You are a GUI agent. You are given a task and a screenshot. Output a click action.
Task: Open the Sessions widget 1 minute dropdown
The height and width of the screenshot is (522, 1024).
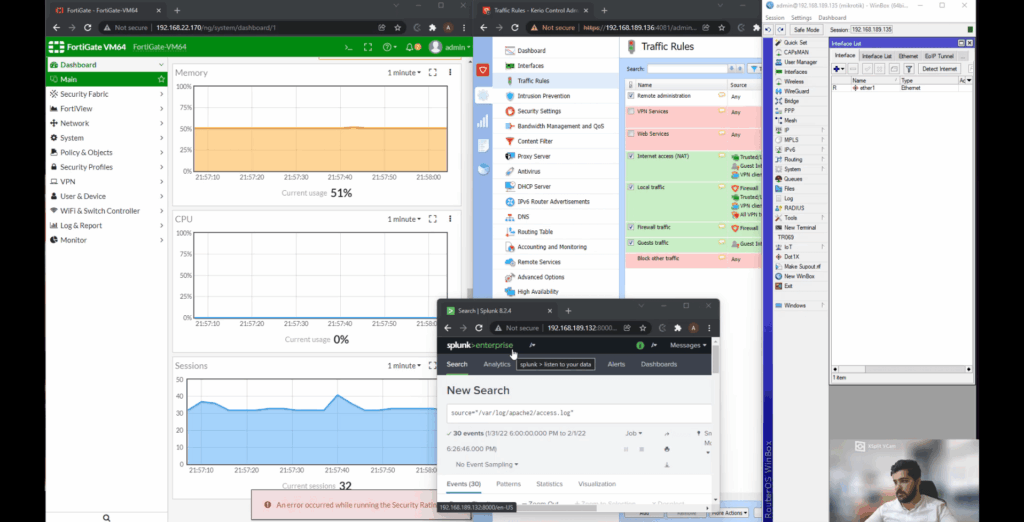[404, 366]
